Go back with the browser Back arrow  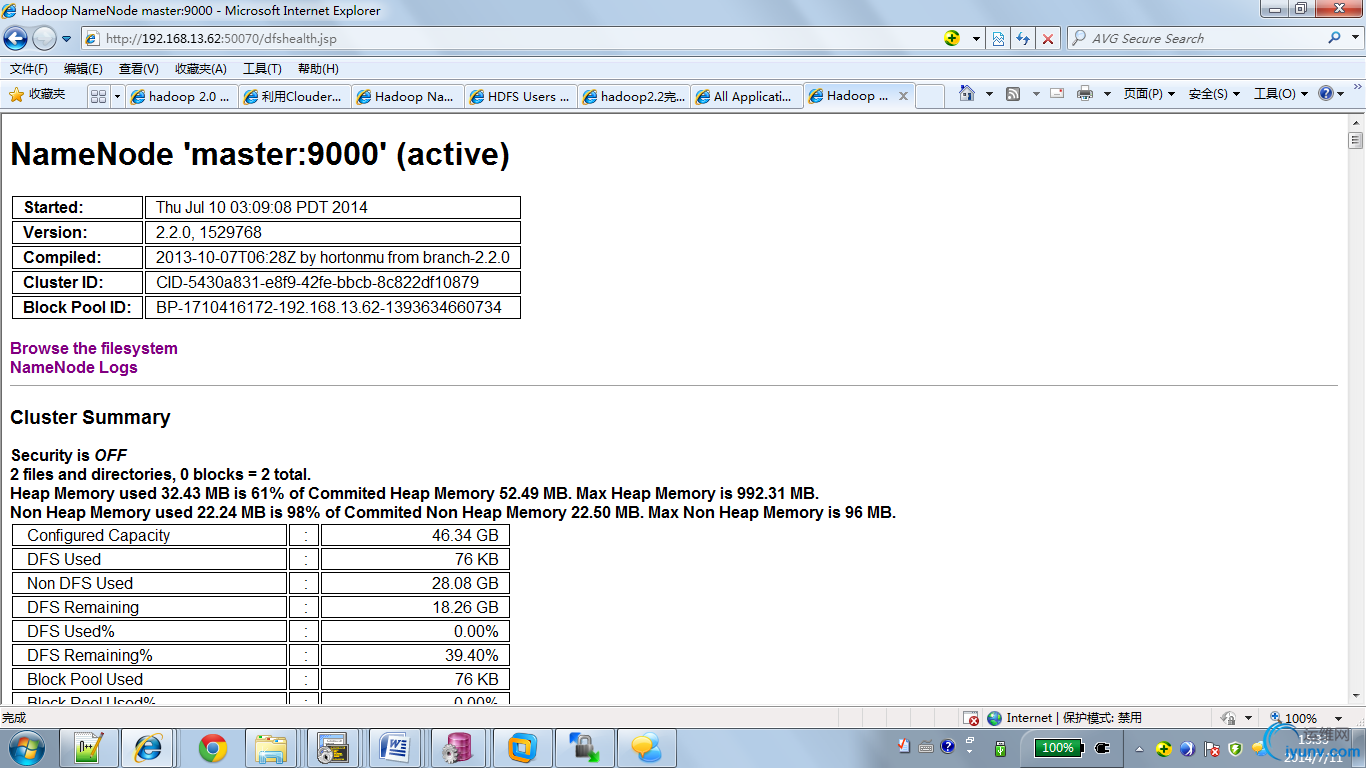[x=16, y=38]
